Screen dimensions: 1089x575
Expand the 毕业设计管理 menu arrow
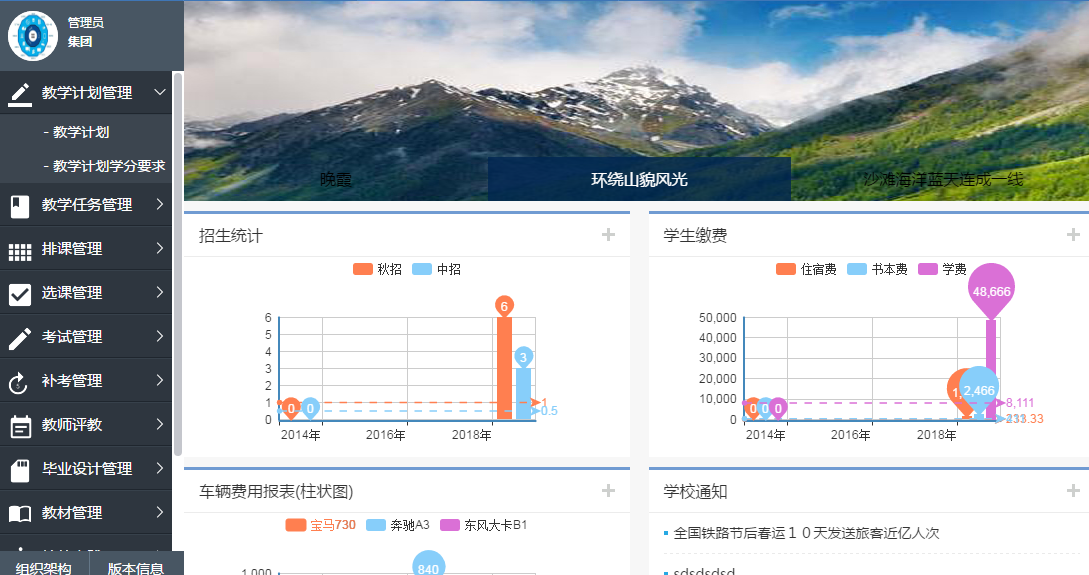160,469
